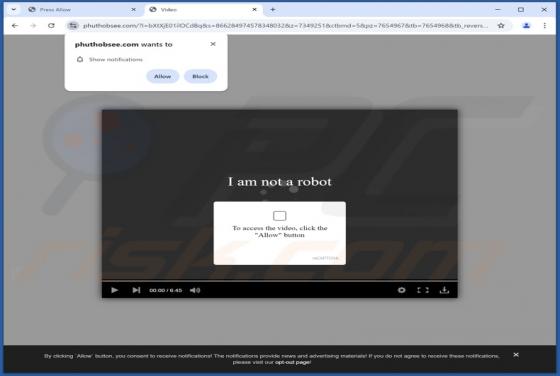Click the 'To access the video' instruction text

click(280, 231)
